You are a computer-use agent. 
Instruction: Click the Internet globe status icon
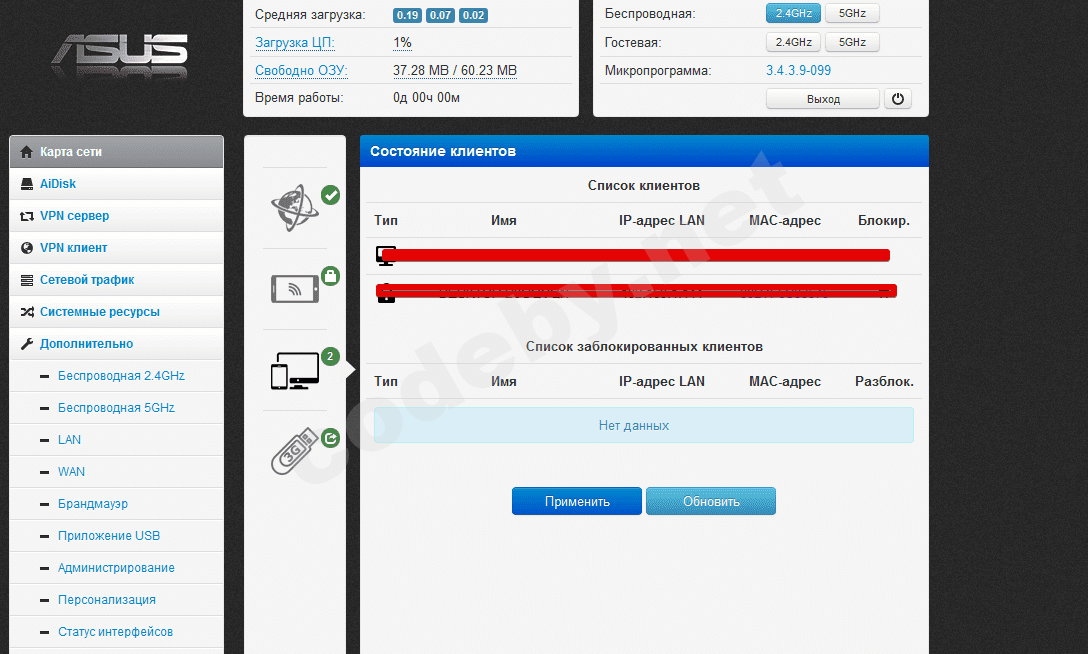click(294, 208)
